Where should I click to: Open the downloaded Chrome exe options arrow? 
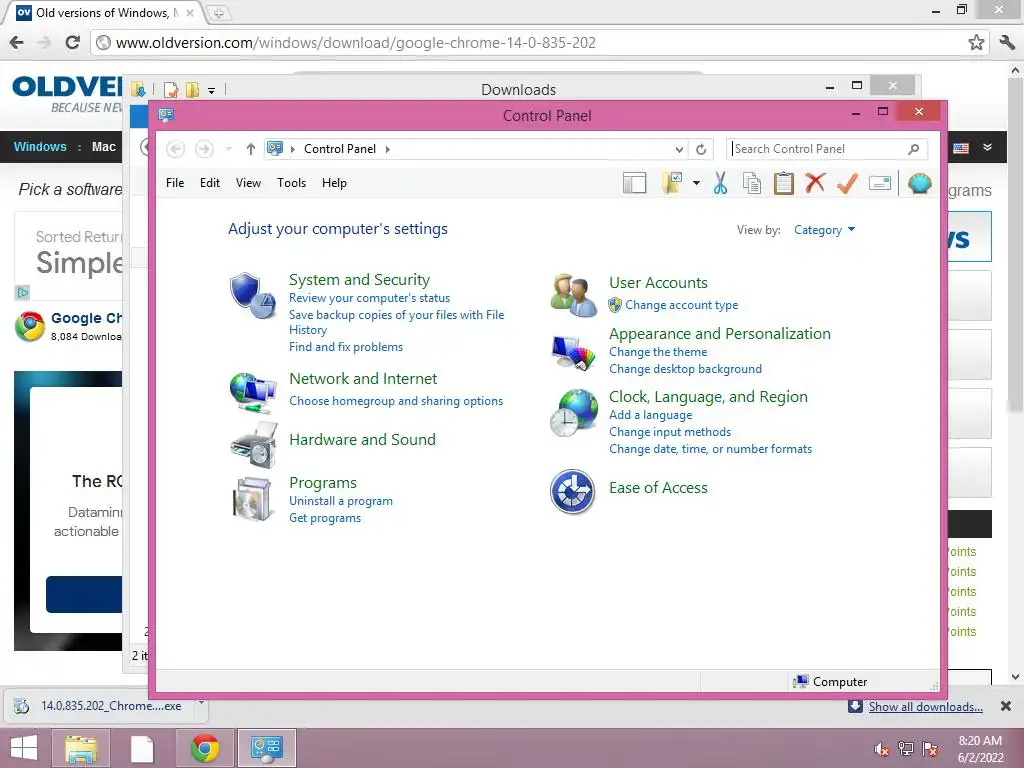(x=201, y=703)
